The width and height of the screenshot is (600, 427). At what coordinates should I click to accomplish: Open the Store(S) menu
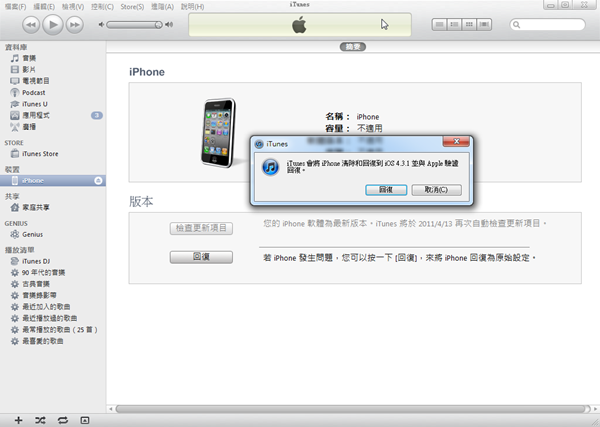click(x=132, y=7)
